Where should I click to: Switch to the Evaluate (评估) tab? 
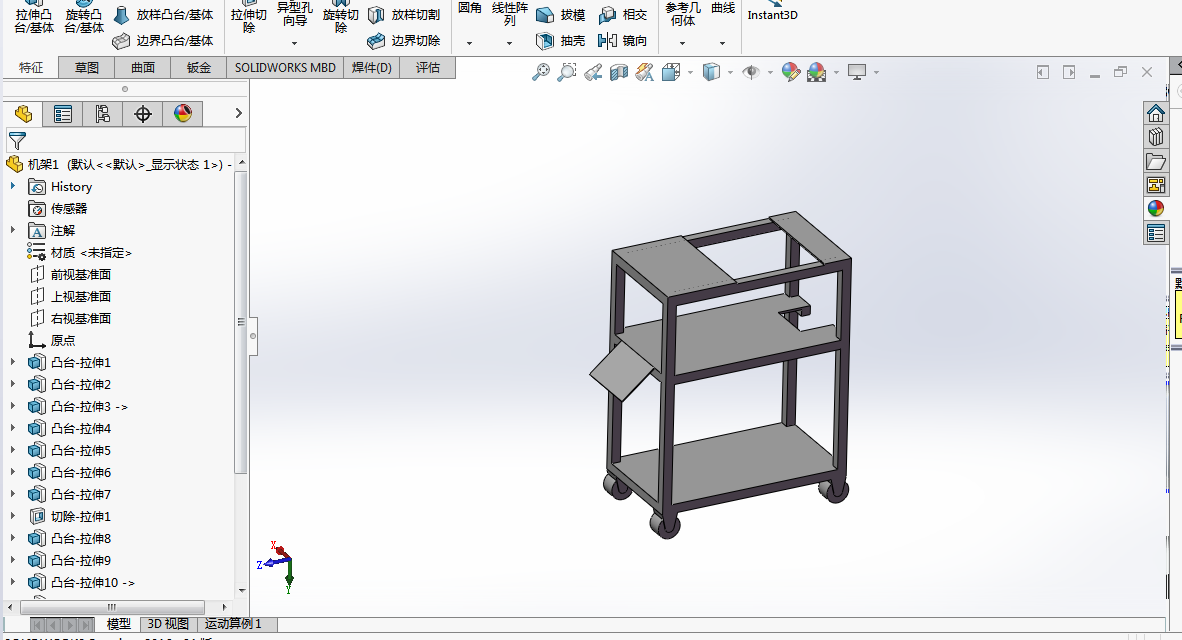coord(427,68)
